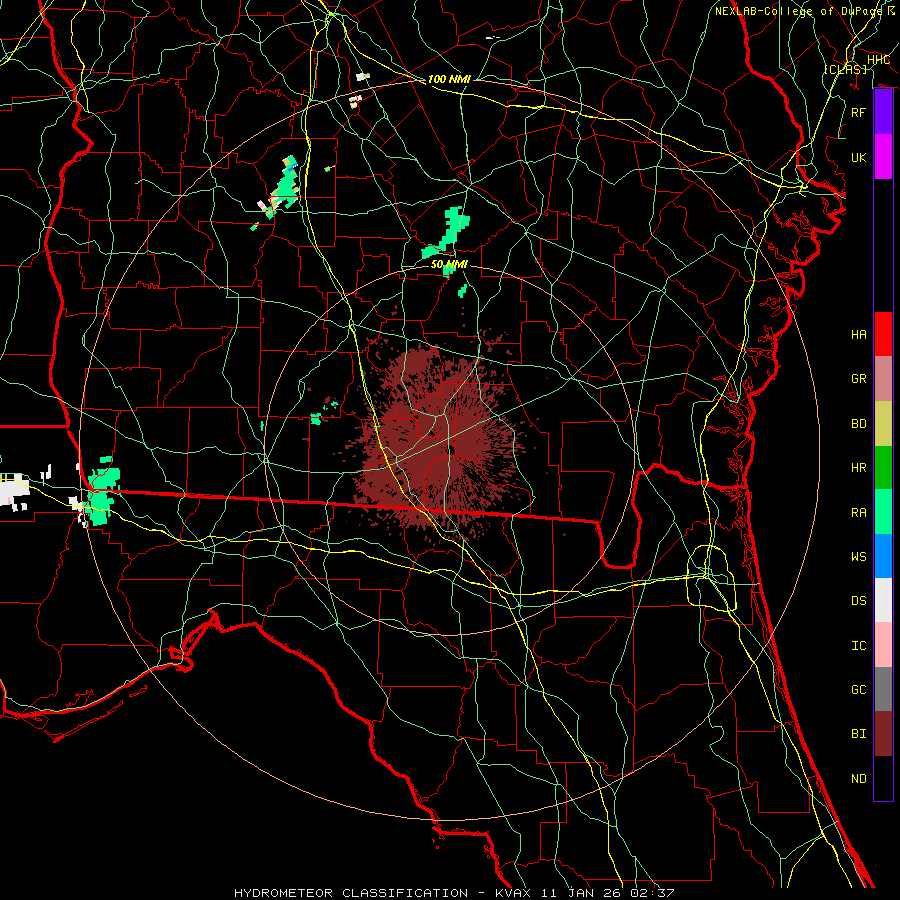Click the BI brown legend swatch
The image size is (900, 900).
883,734
